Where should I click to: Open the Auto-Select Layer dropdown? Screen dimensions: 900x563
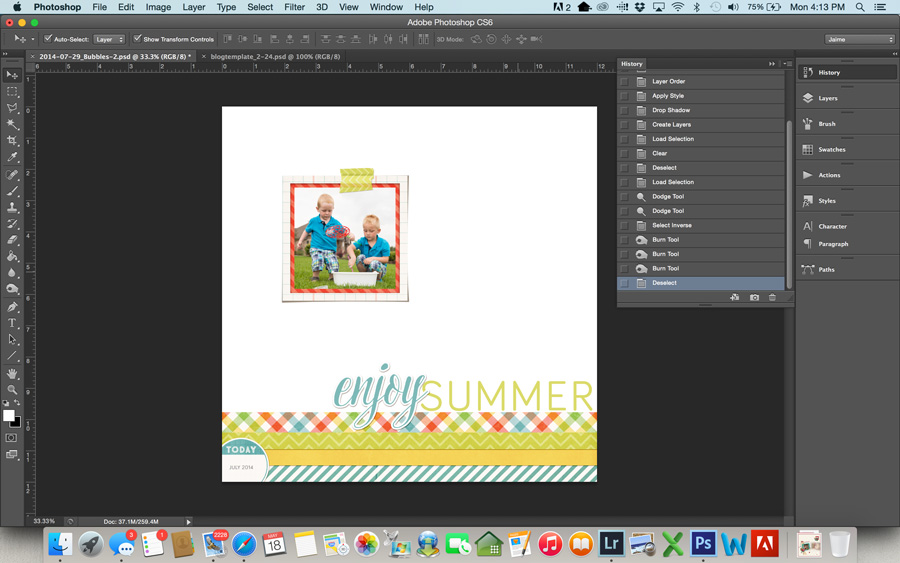tap(109, 39)
